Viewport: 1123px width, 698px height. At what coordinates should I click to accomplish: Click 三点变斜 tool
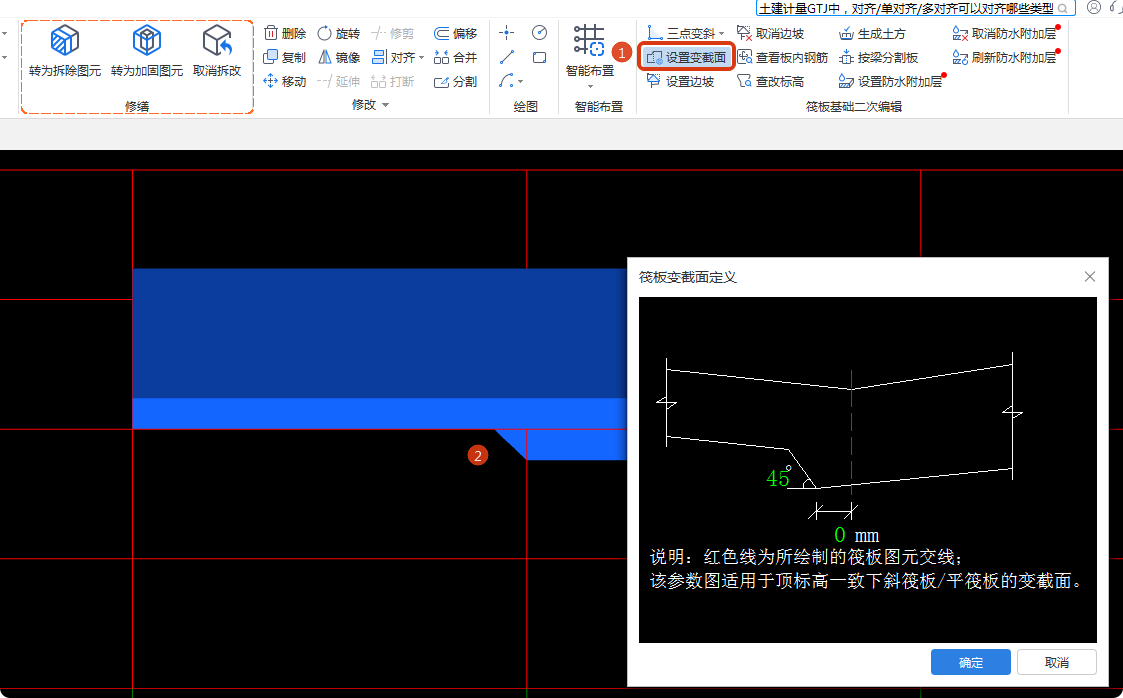[681, 34]
